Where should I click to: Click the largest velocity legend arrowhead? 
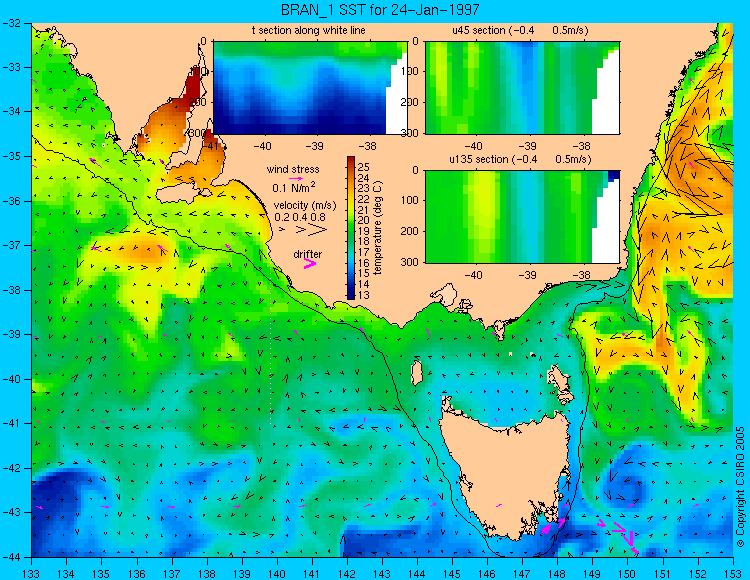pos(317,230)
